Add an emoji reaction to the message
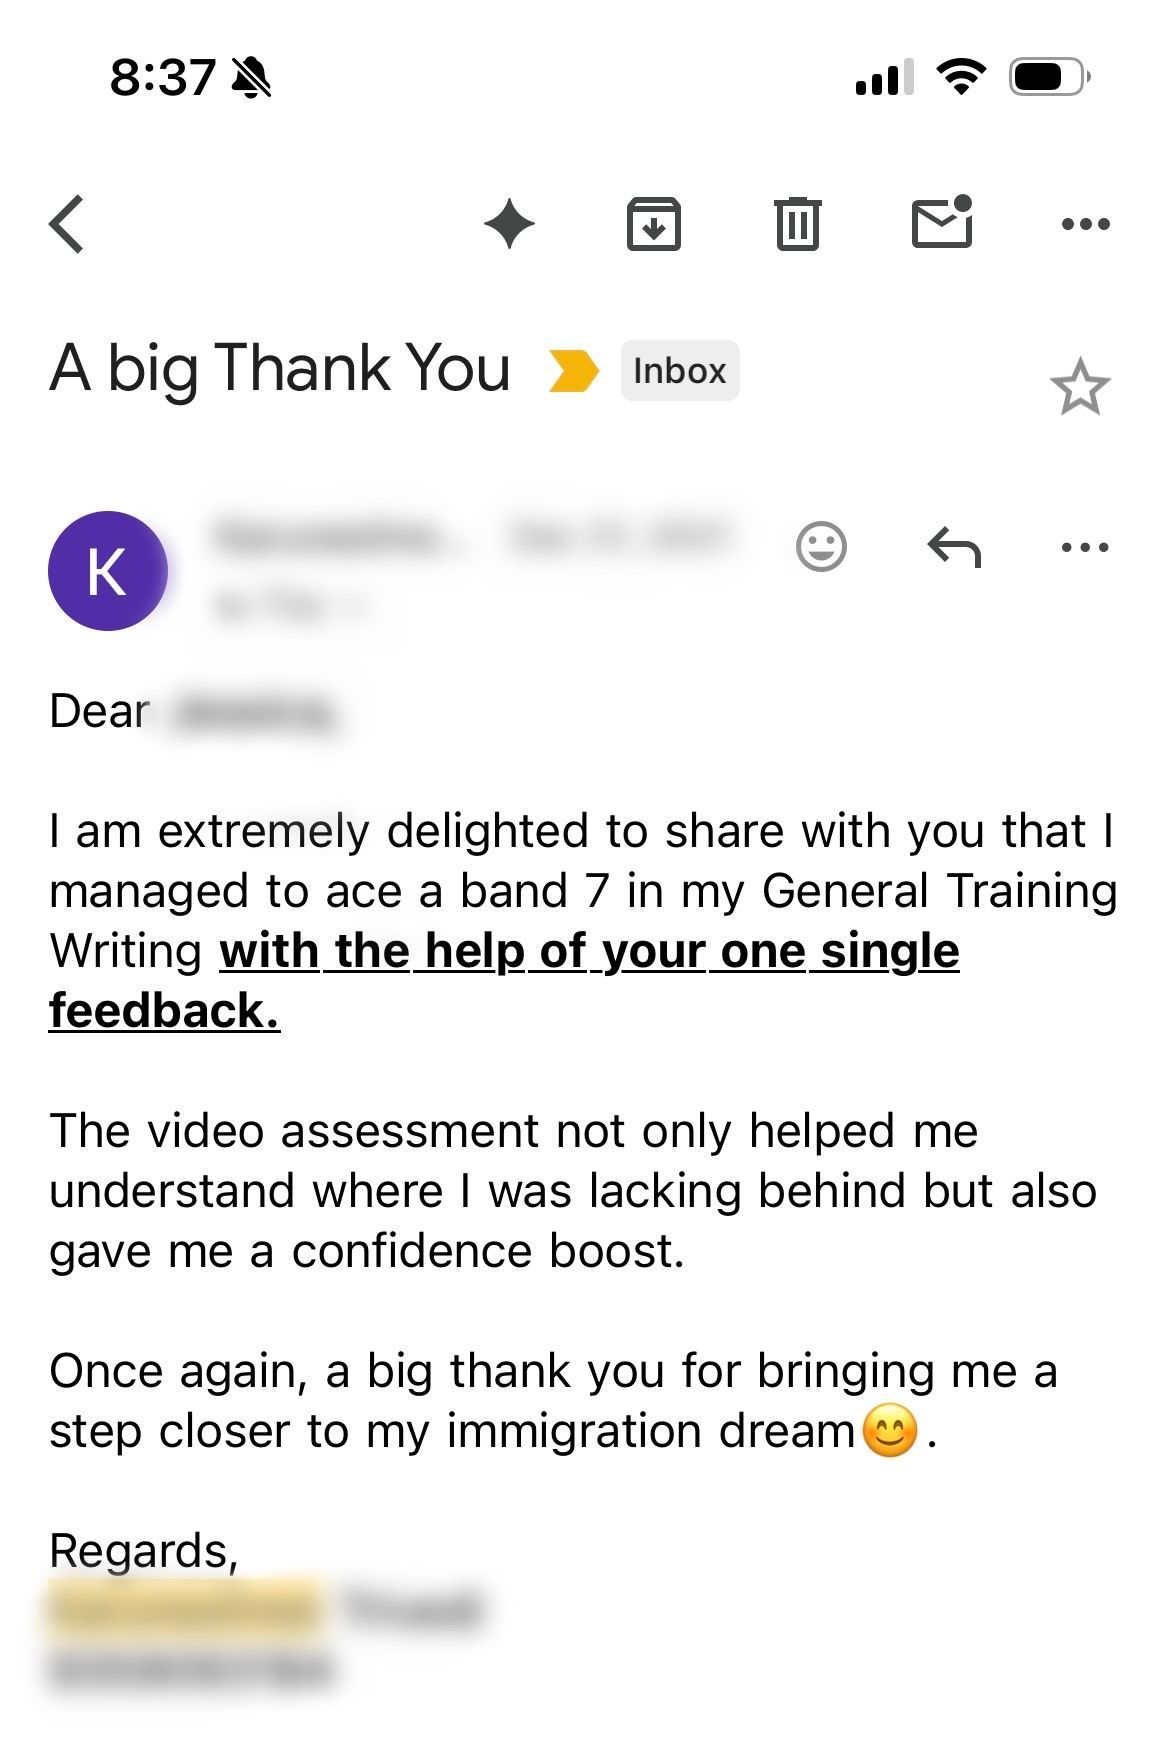This screenshot has height=1748, width=1170. [821, 547]
